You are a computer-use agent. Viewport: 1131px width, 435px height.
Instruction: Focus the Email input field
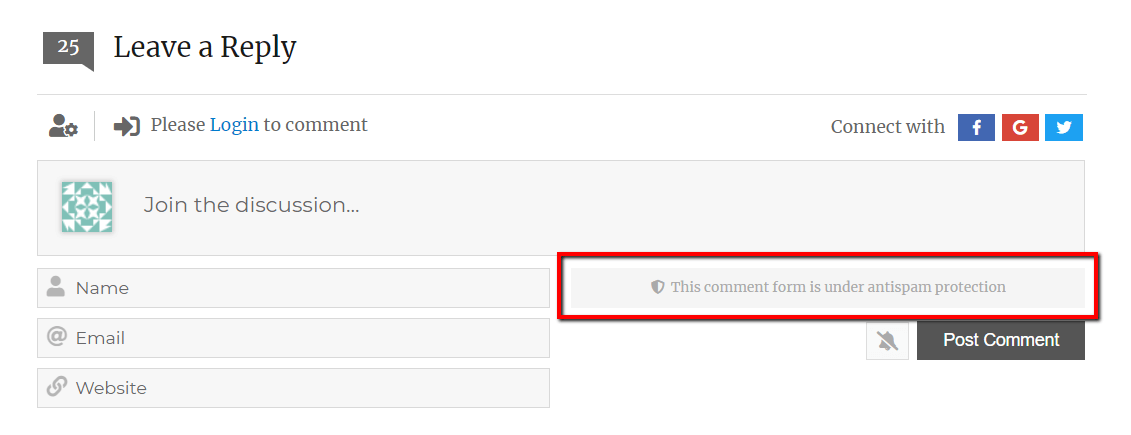[300, 338]
